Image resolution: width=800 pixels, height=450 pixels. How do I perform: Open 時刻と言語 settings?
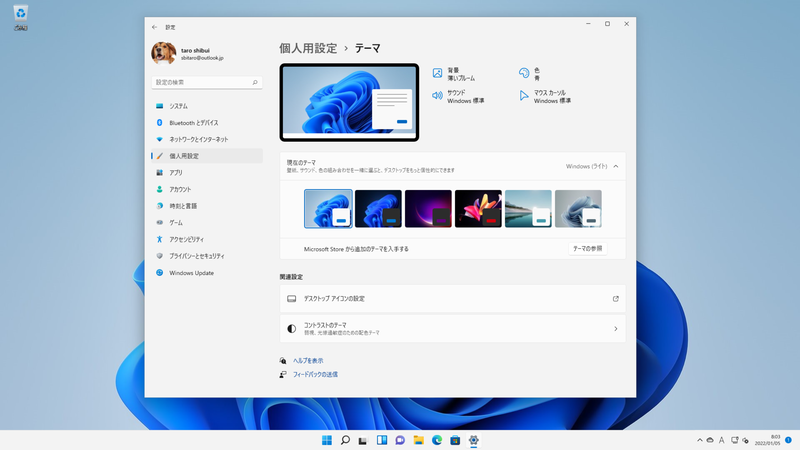(207, 206)
